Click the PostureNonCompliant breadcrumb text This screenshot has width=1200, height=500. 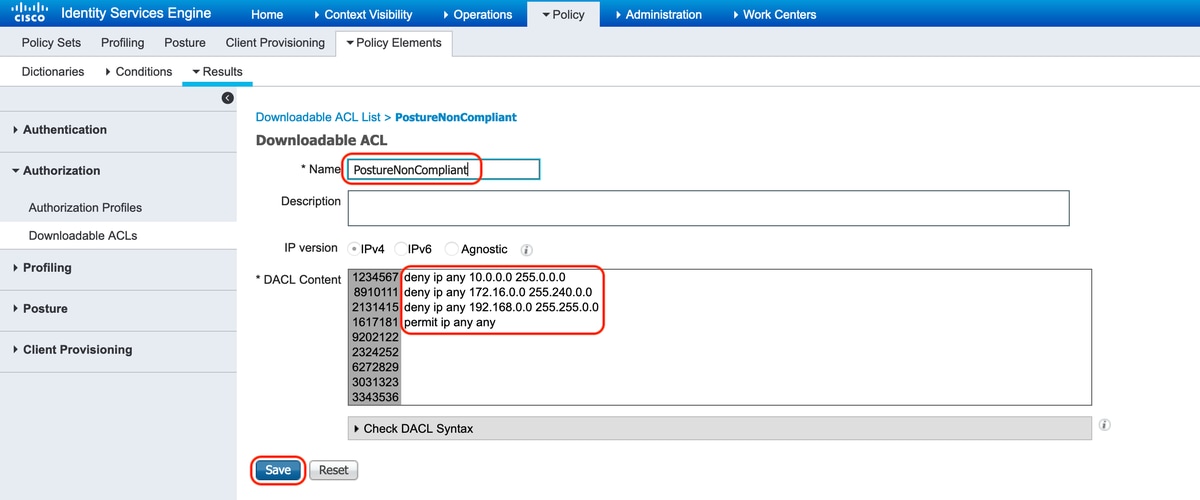(456, 117)
